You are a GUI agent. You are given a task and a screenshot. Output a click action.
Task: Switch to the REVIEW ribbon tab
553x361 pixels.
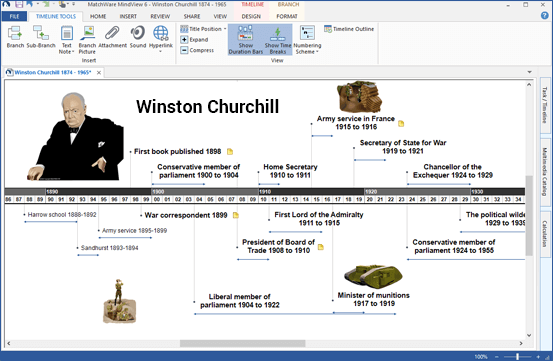pos(160,16)
